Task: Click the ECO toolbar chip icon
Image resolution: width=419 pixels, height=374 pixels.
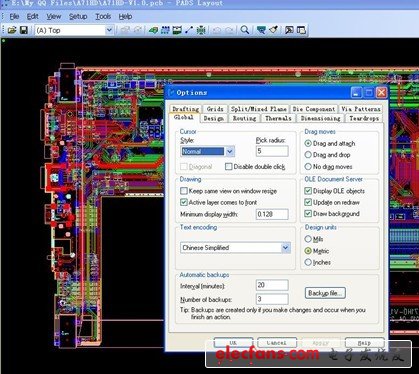Action: pos(201,30)
